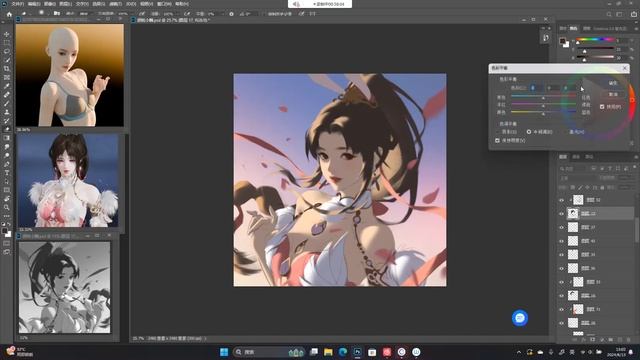Select the Rectangular Marquee tool
Image resolution: width=640 pixels, height=360 pixels.
click(x=7, y=43)
